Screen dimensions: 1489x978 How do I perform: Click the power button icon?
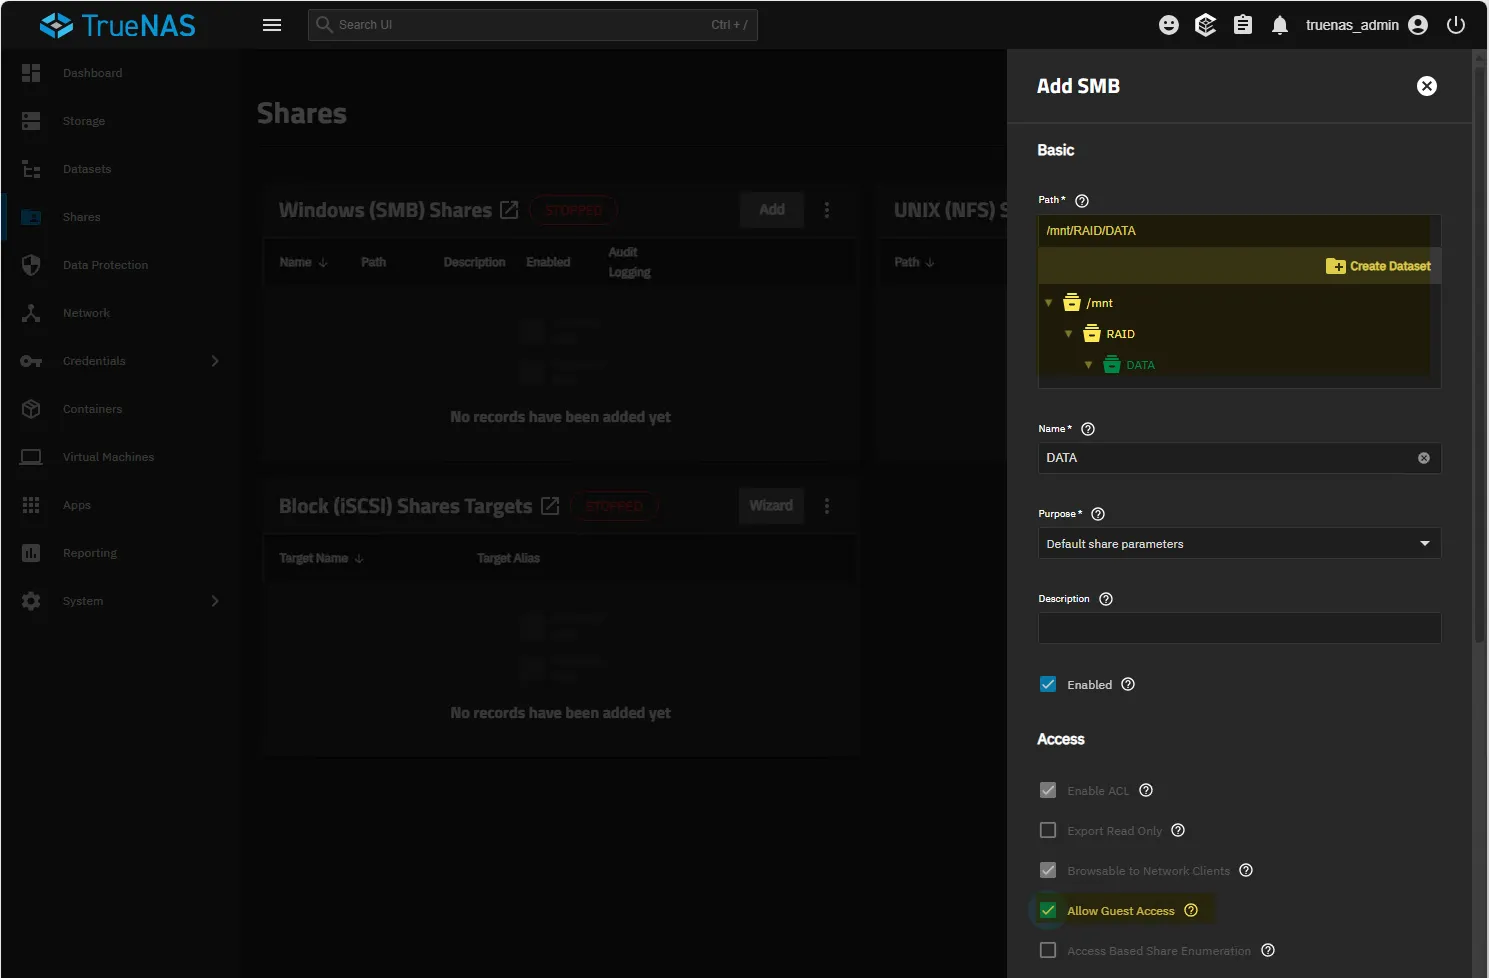(x=1456, y=25)
